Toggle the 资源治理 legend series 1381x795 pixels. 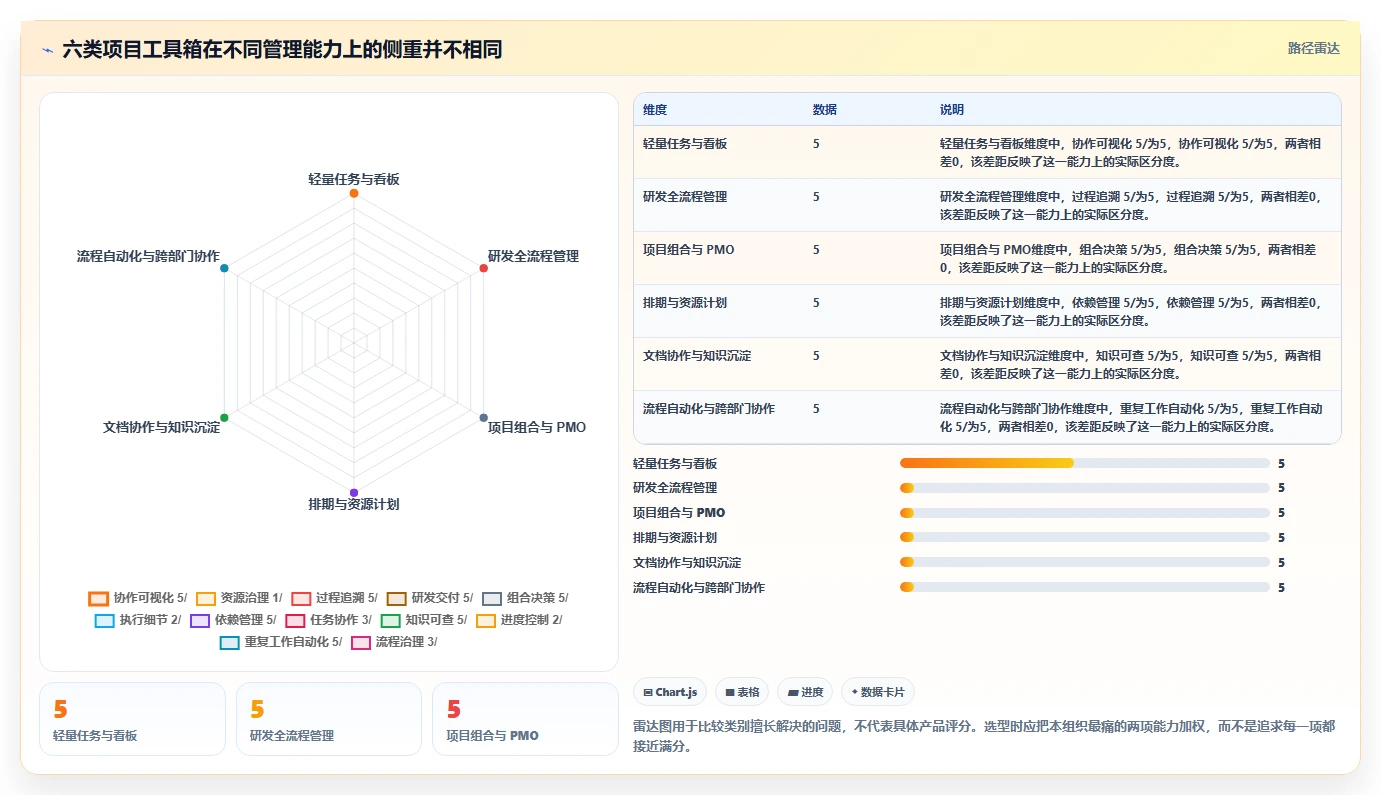[x=239, y=598]
